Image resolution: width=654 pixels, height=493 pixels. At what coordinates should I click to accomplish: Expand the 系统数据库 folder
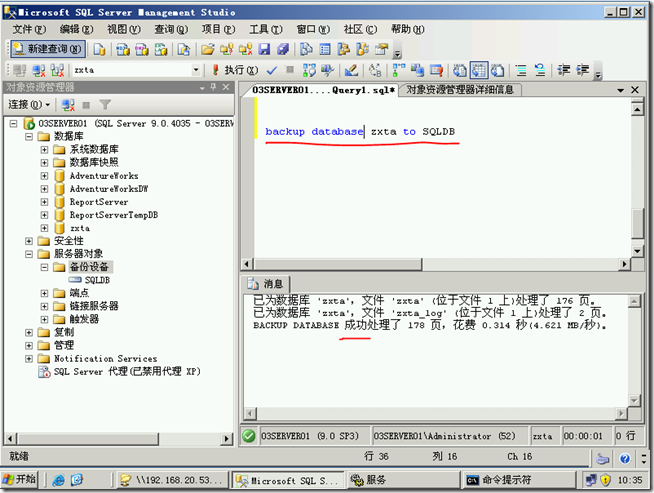click(44, 149)
